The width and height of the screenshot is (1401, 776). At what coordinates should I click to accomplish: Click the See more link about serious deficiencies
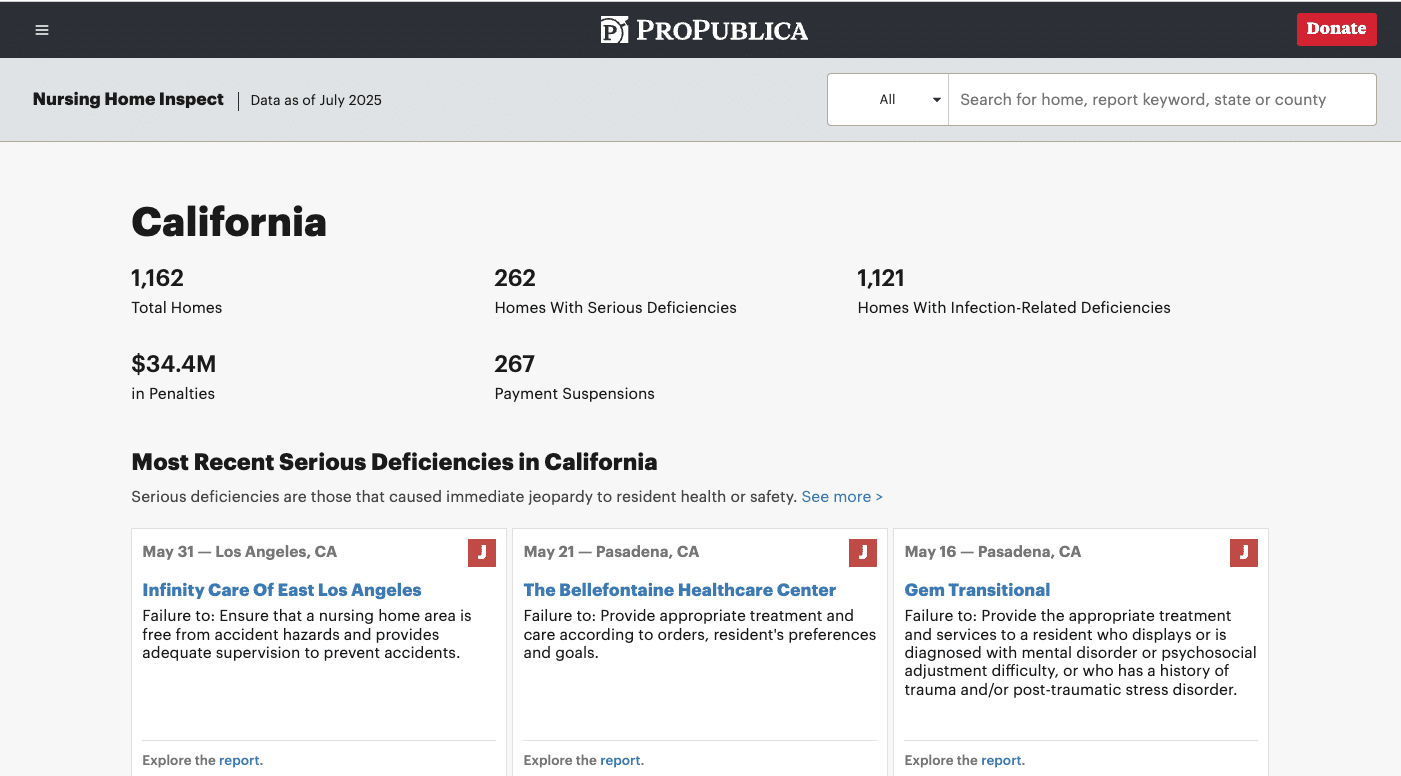(842, 496)
